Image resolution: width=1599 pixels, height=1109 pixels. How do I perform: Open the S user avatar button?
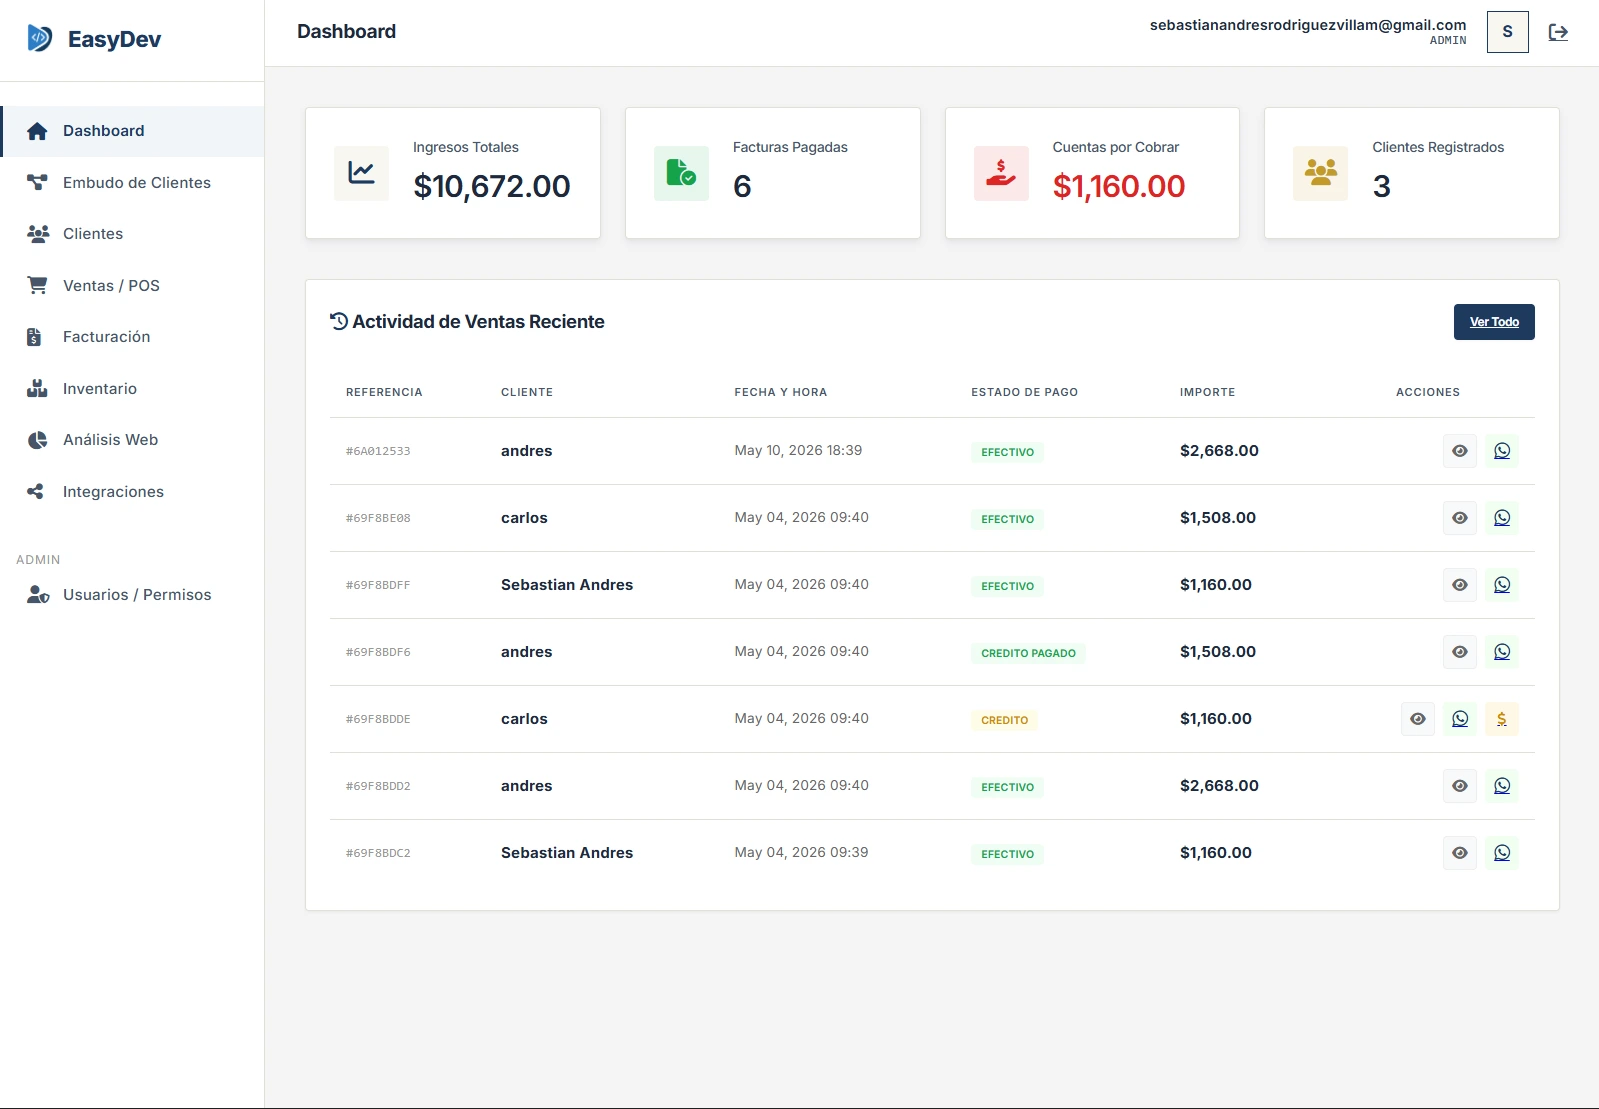click(1507, 32)
